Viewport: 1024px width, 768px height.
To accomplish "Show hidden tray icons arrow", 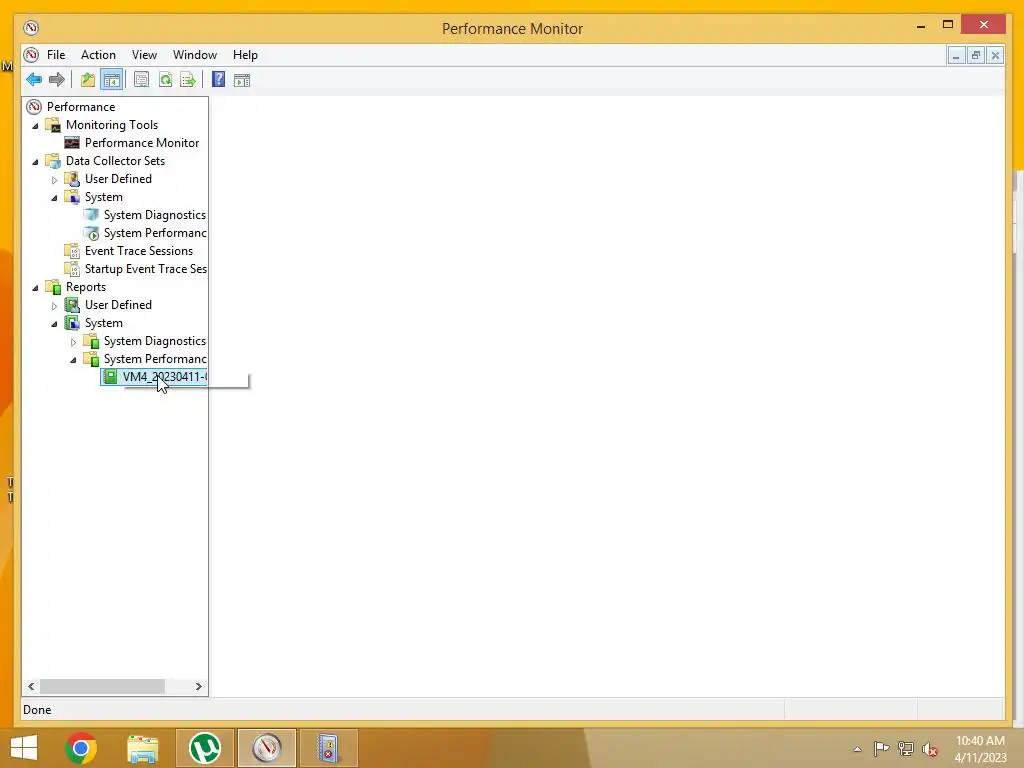I will click(x=857, y=749).
